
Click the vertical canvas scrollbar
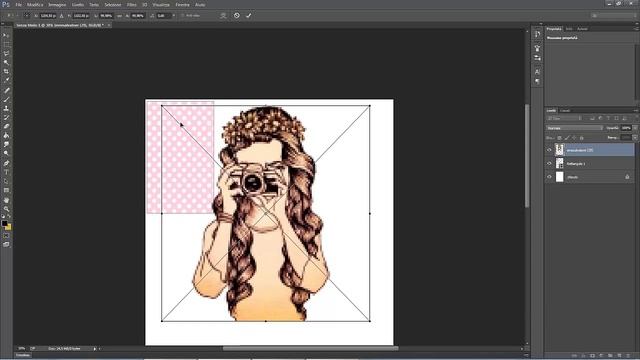point(527,156)
